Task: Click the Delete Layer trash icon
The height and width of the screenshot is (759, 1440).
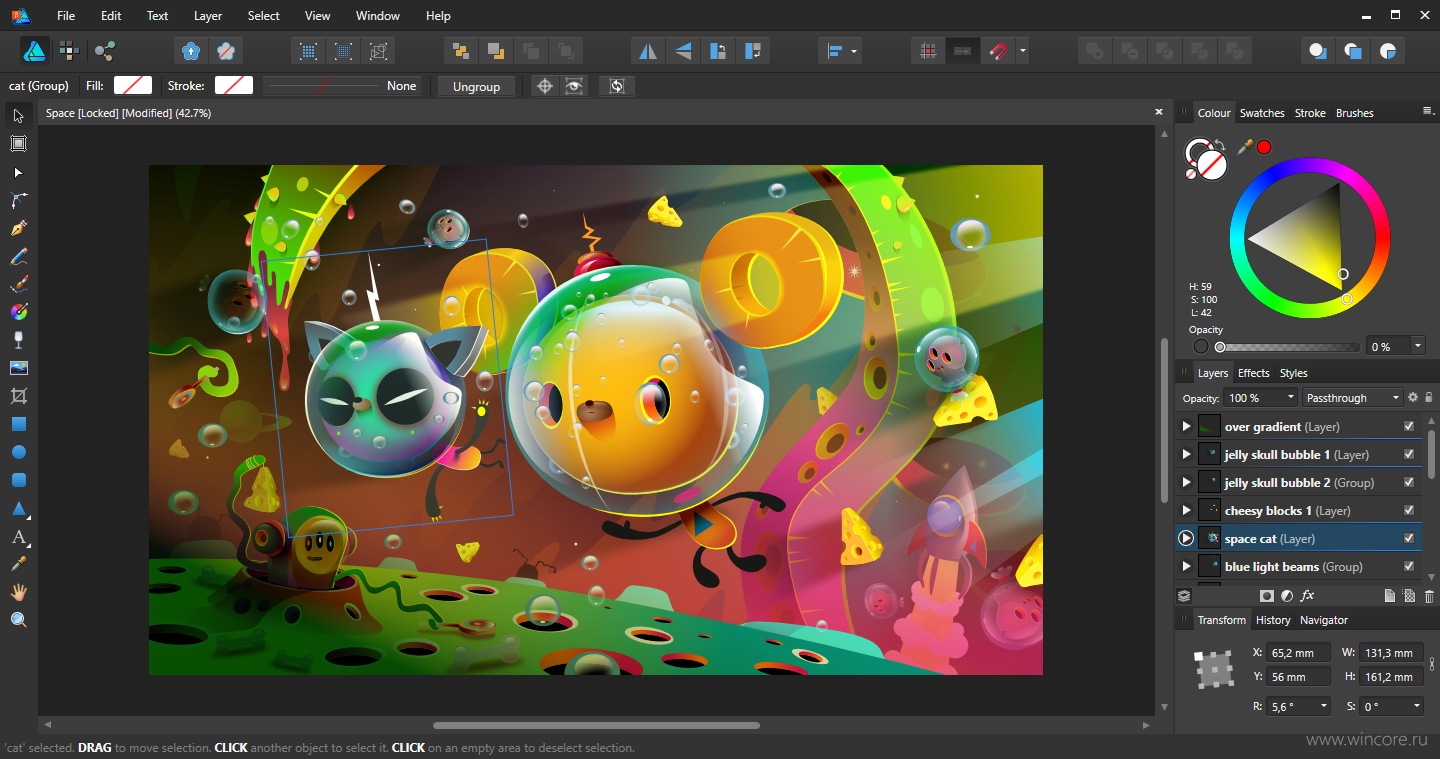Action: click(1429, 596)
